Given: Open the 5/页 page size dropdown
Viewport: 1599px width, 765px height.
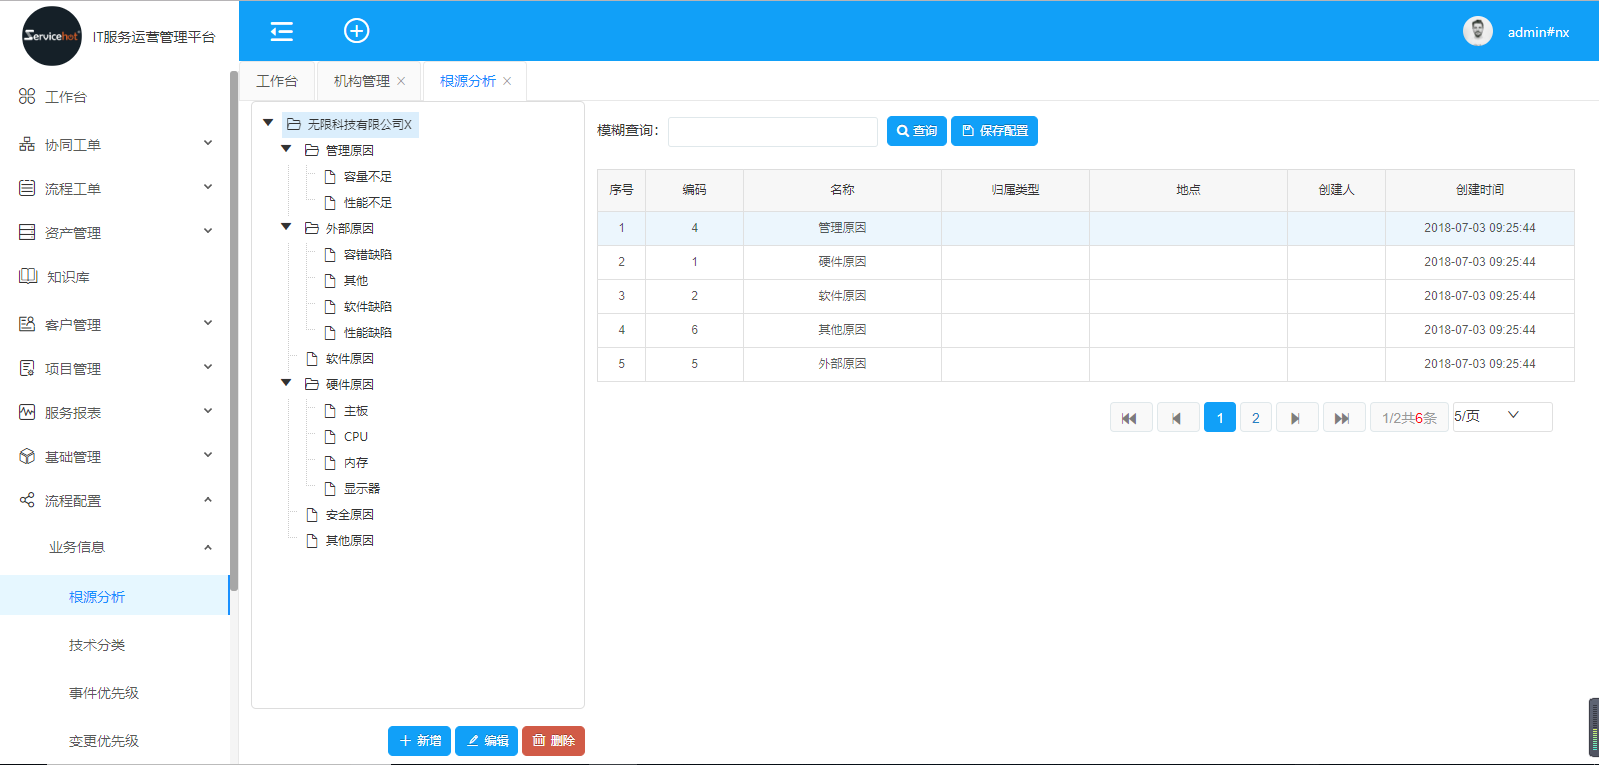Looking at the screenshot, I should 1501,416.
